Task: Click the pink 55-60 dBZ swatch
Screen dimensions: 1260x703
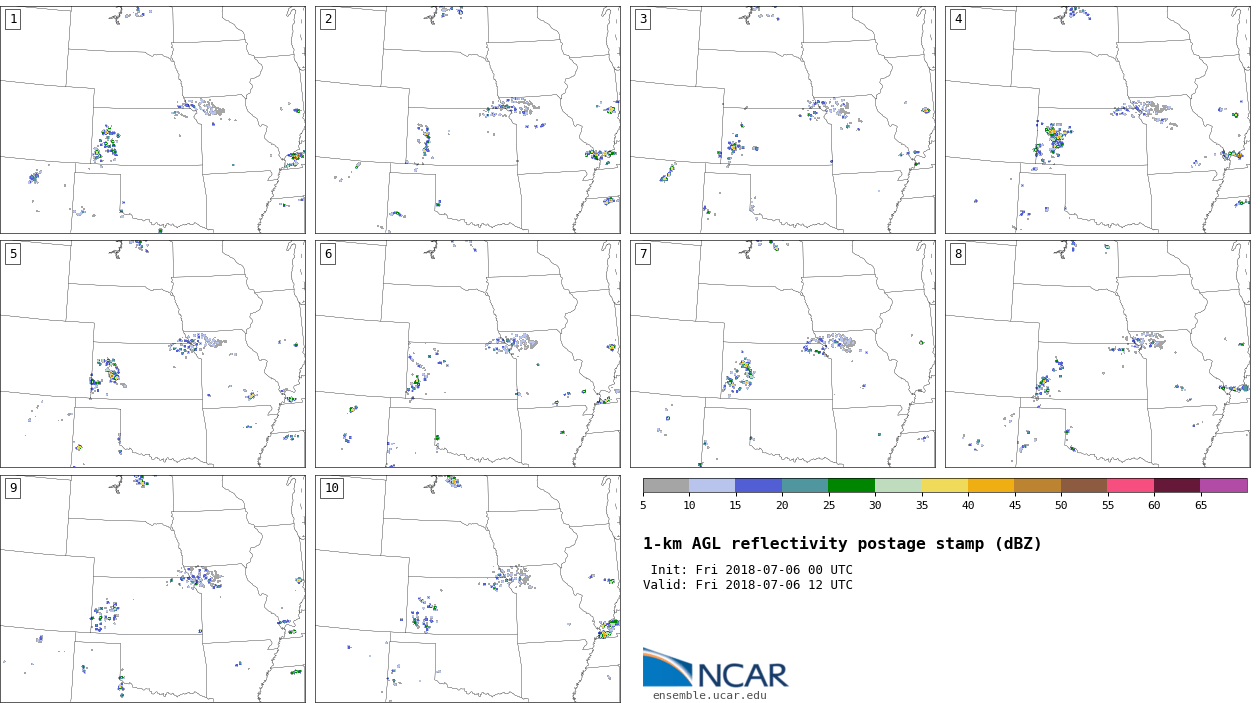Action: [1131, 485]
